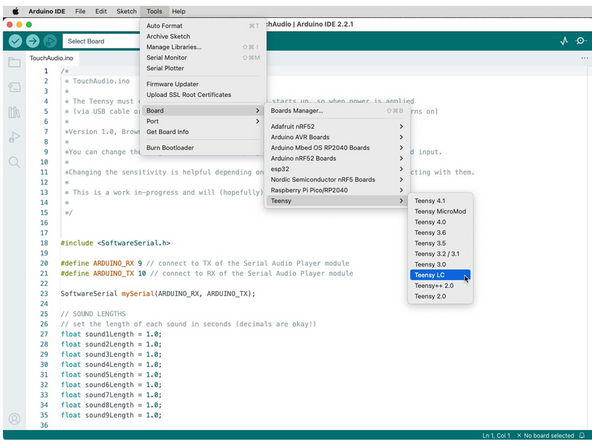592x444 pixels.
Task: Click the 'No board selected' status
Action: coord(545,435)
